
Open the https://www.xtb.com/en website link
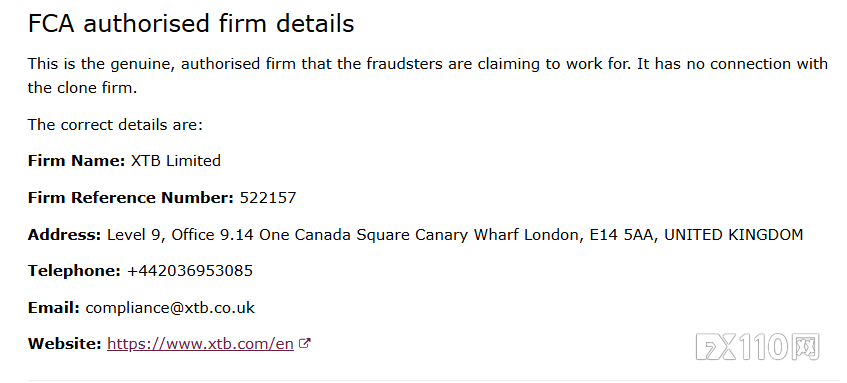tap(200, 344)
